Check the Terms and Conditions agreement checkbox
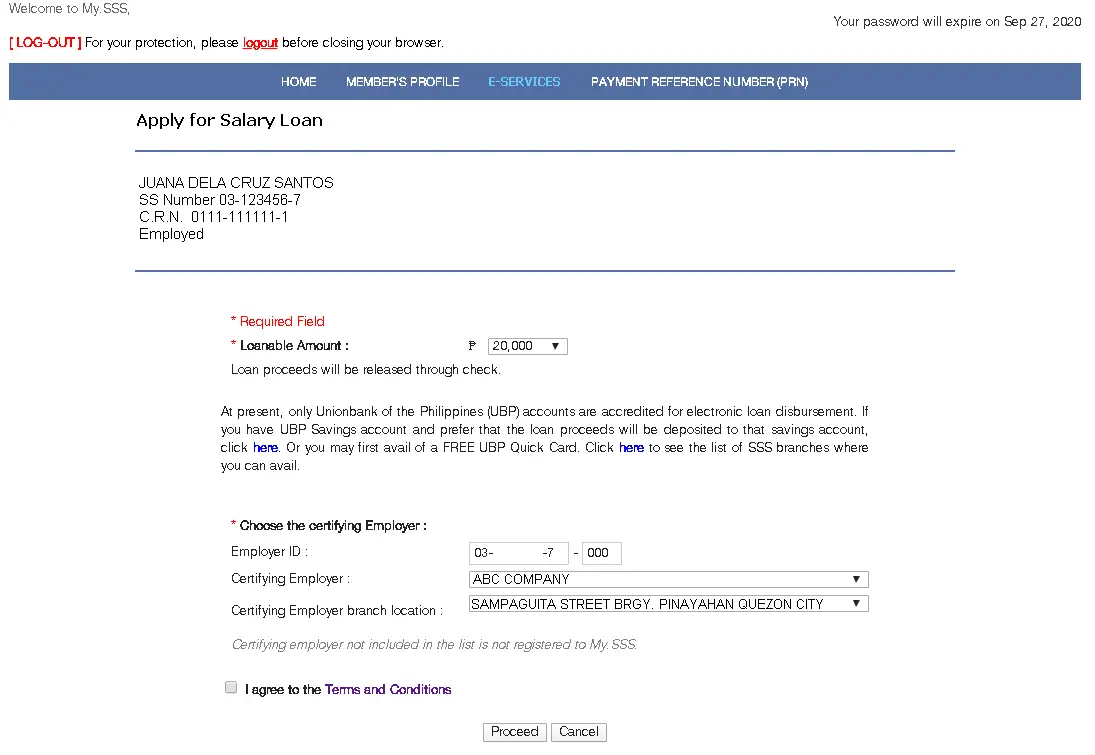The image size is (1095, 755). click(x=231, y=687)
